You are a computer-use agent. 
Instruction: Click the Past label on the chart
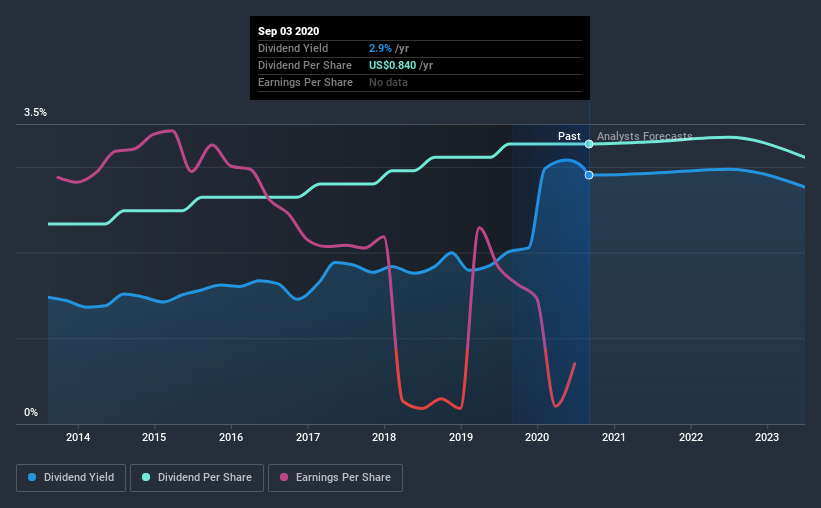click(x=569, y=136)
